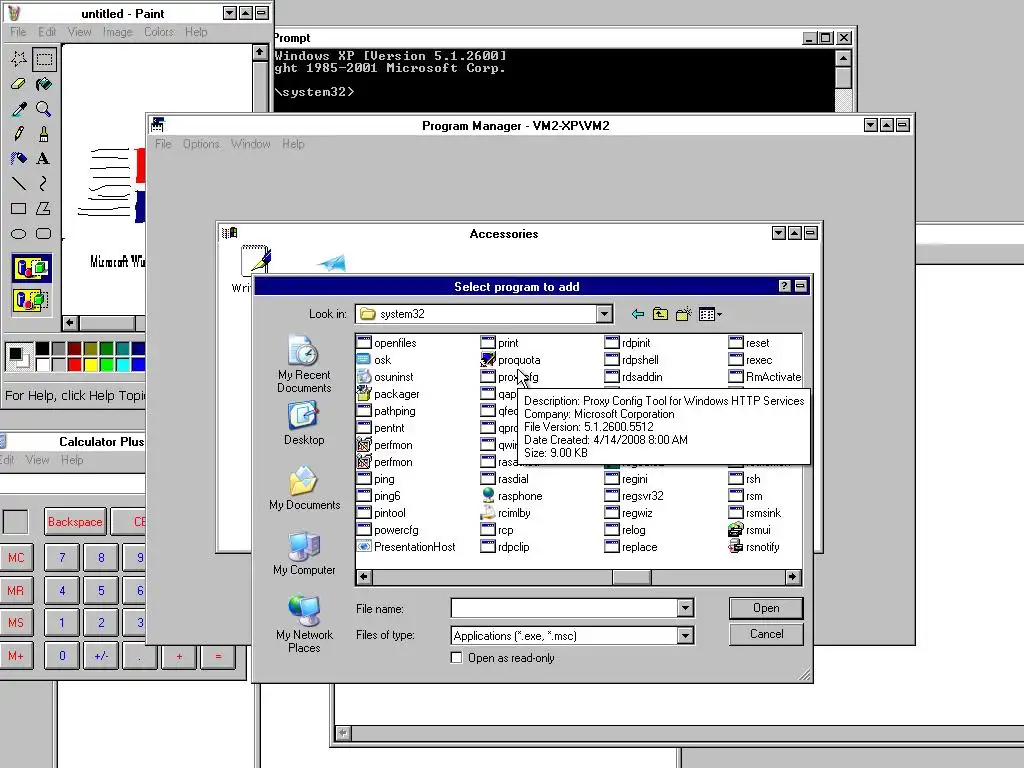The width and height of the screenshot is (1024, 768).
Task: Select transparent background option in Paint
Action: point(31,300)
